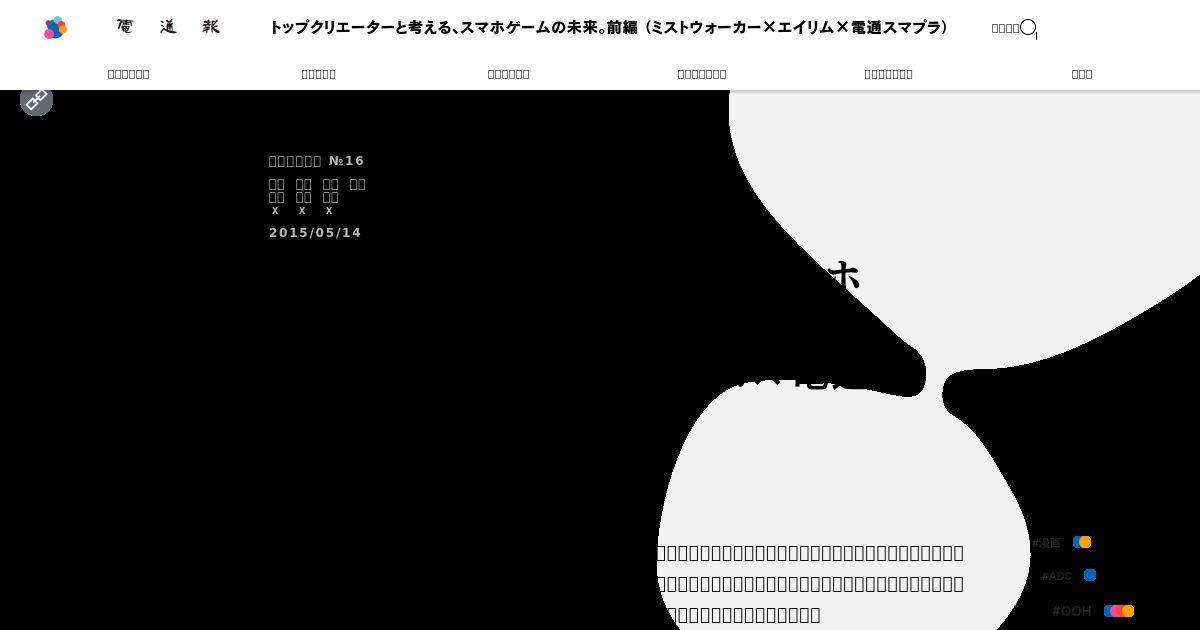The height and width of the screenshot is (630, 1200).
Task: Click the magnifying glass search icon
Action: 1028,27
